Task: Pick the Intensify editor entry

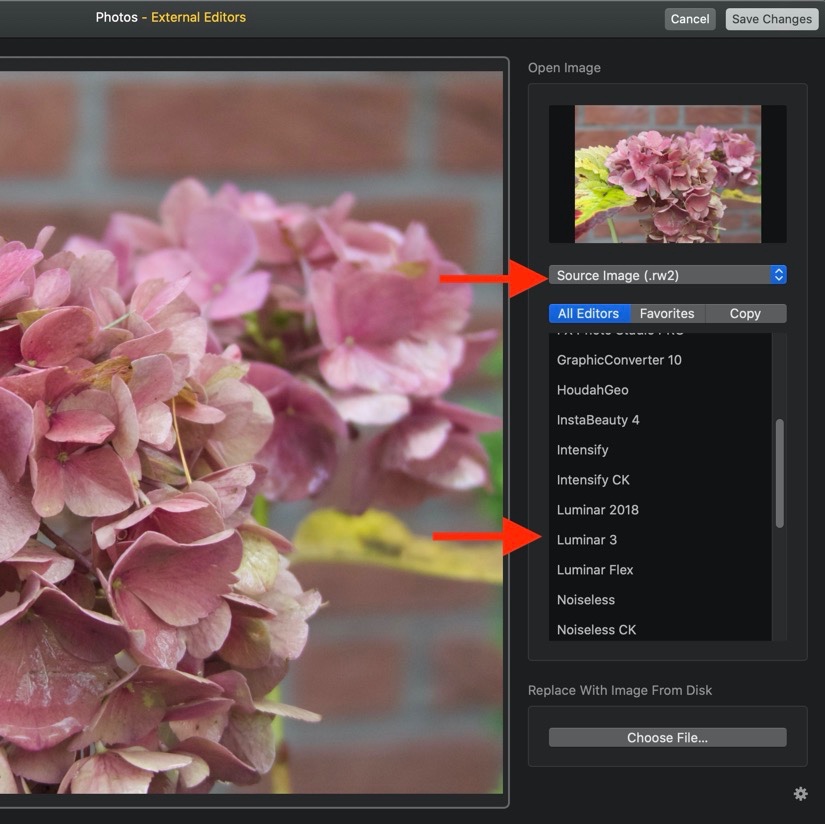Action: point(583,450)
